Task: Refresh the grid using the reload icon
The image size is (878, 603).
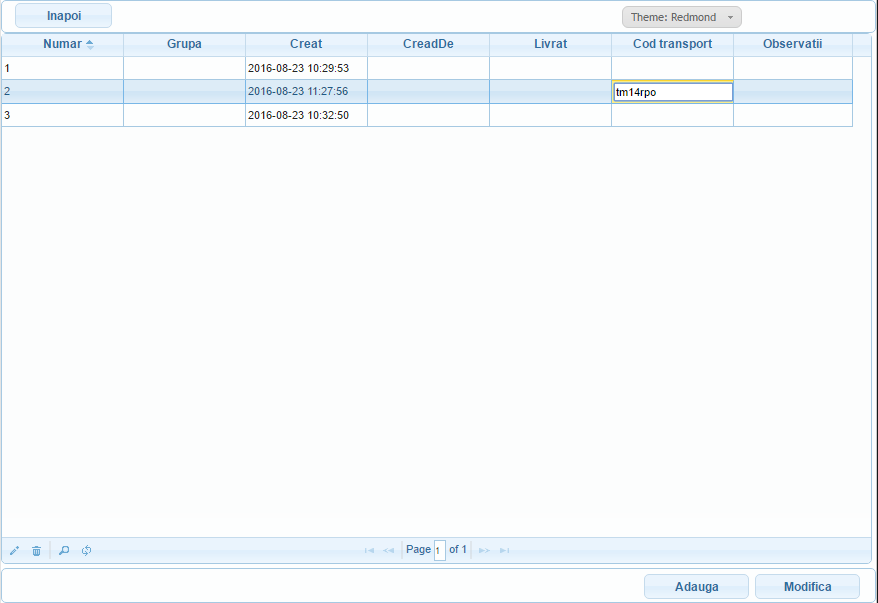Action: click(86, 550)
